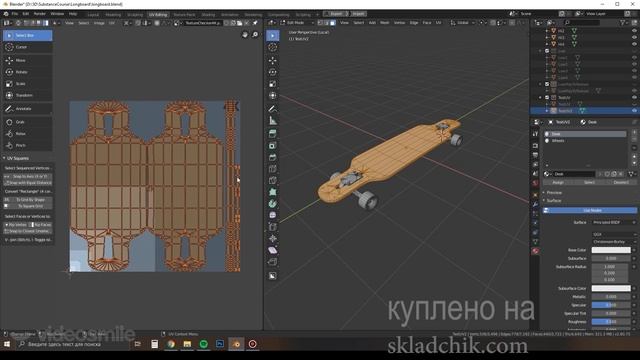Select the Annotate tool in UV editor
The height and width of the screenshot is (360, 640).
[27, 109]
